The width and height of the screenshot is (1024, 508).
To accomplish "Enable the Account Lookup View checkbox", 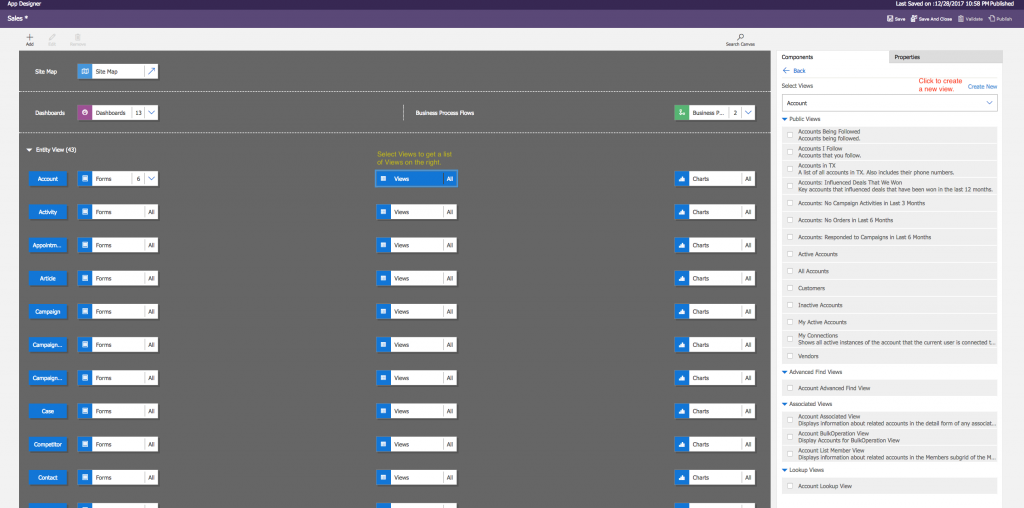I will [790, 486].
